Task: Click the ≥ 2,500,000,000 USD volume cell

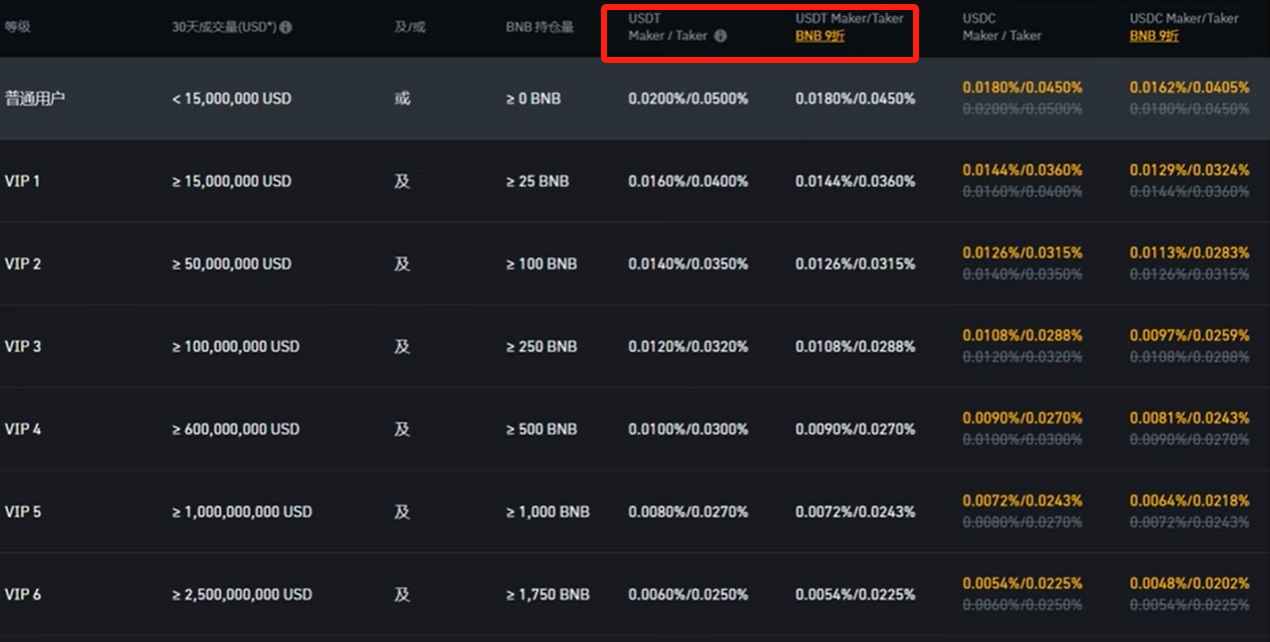Action: coord(242,594)
